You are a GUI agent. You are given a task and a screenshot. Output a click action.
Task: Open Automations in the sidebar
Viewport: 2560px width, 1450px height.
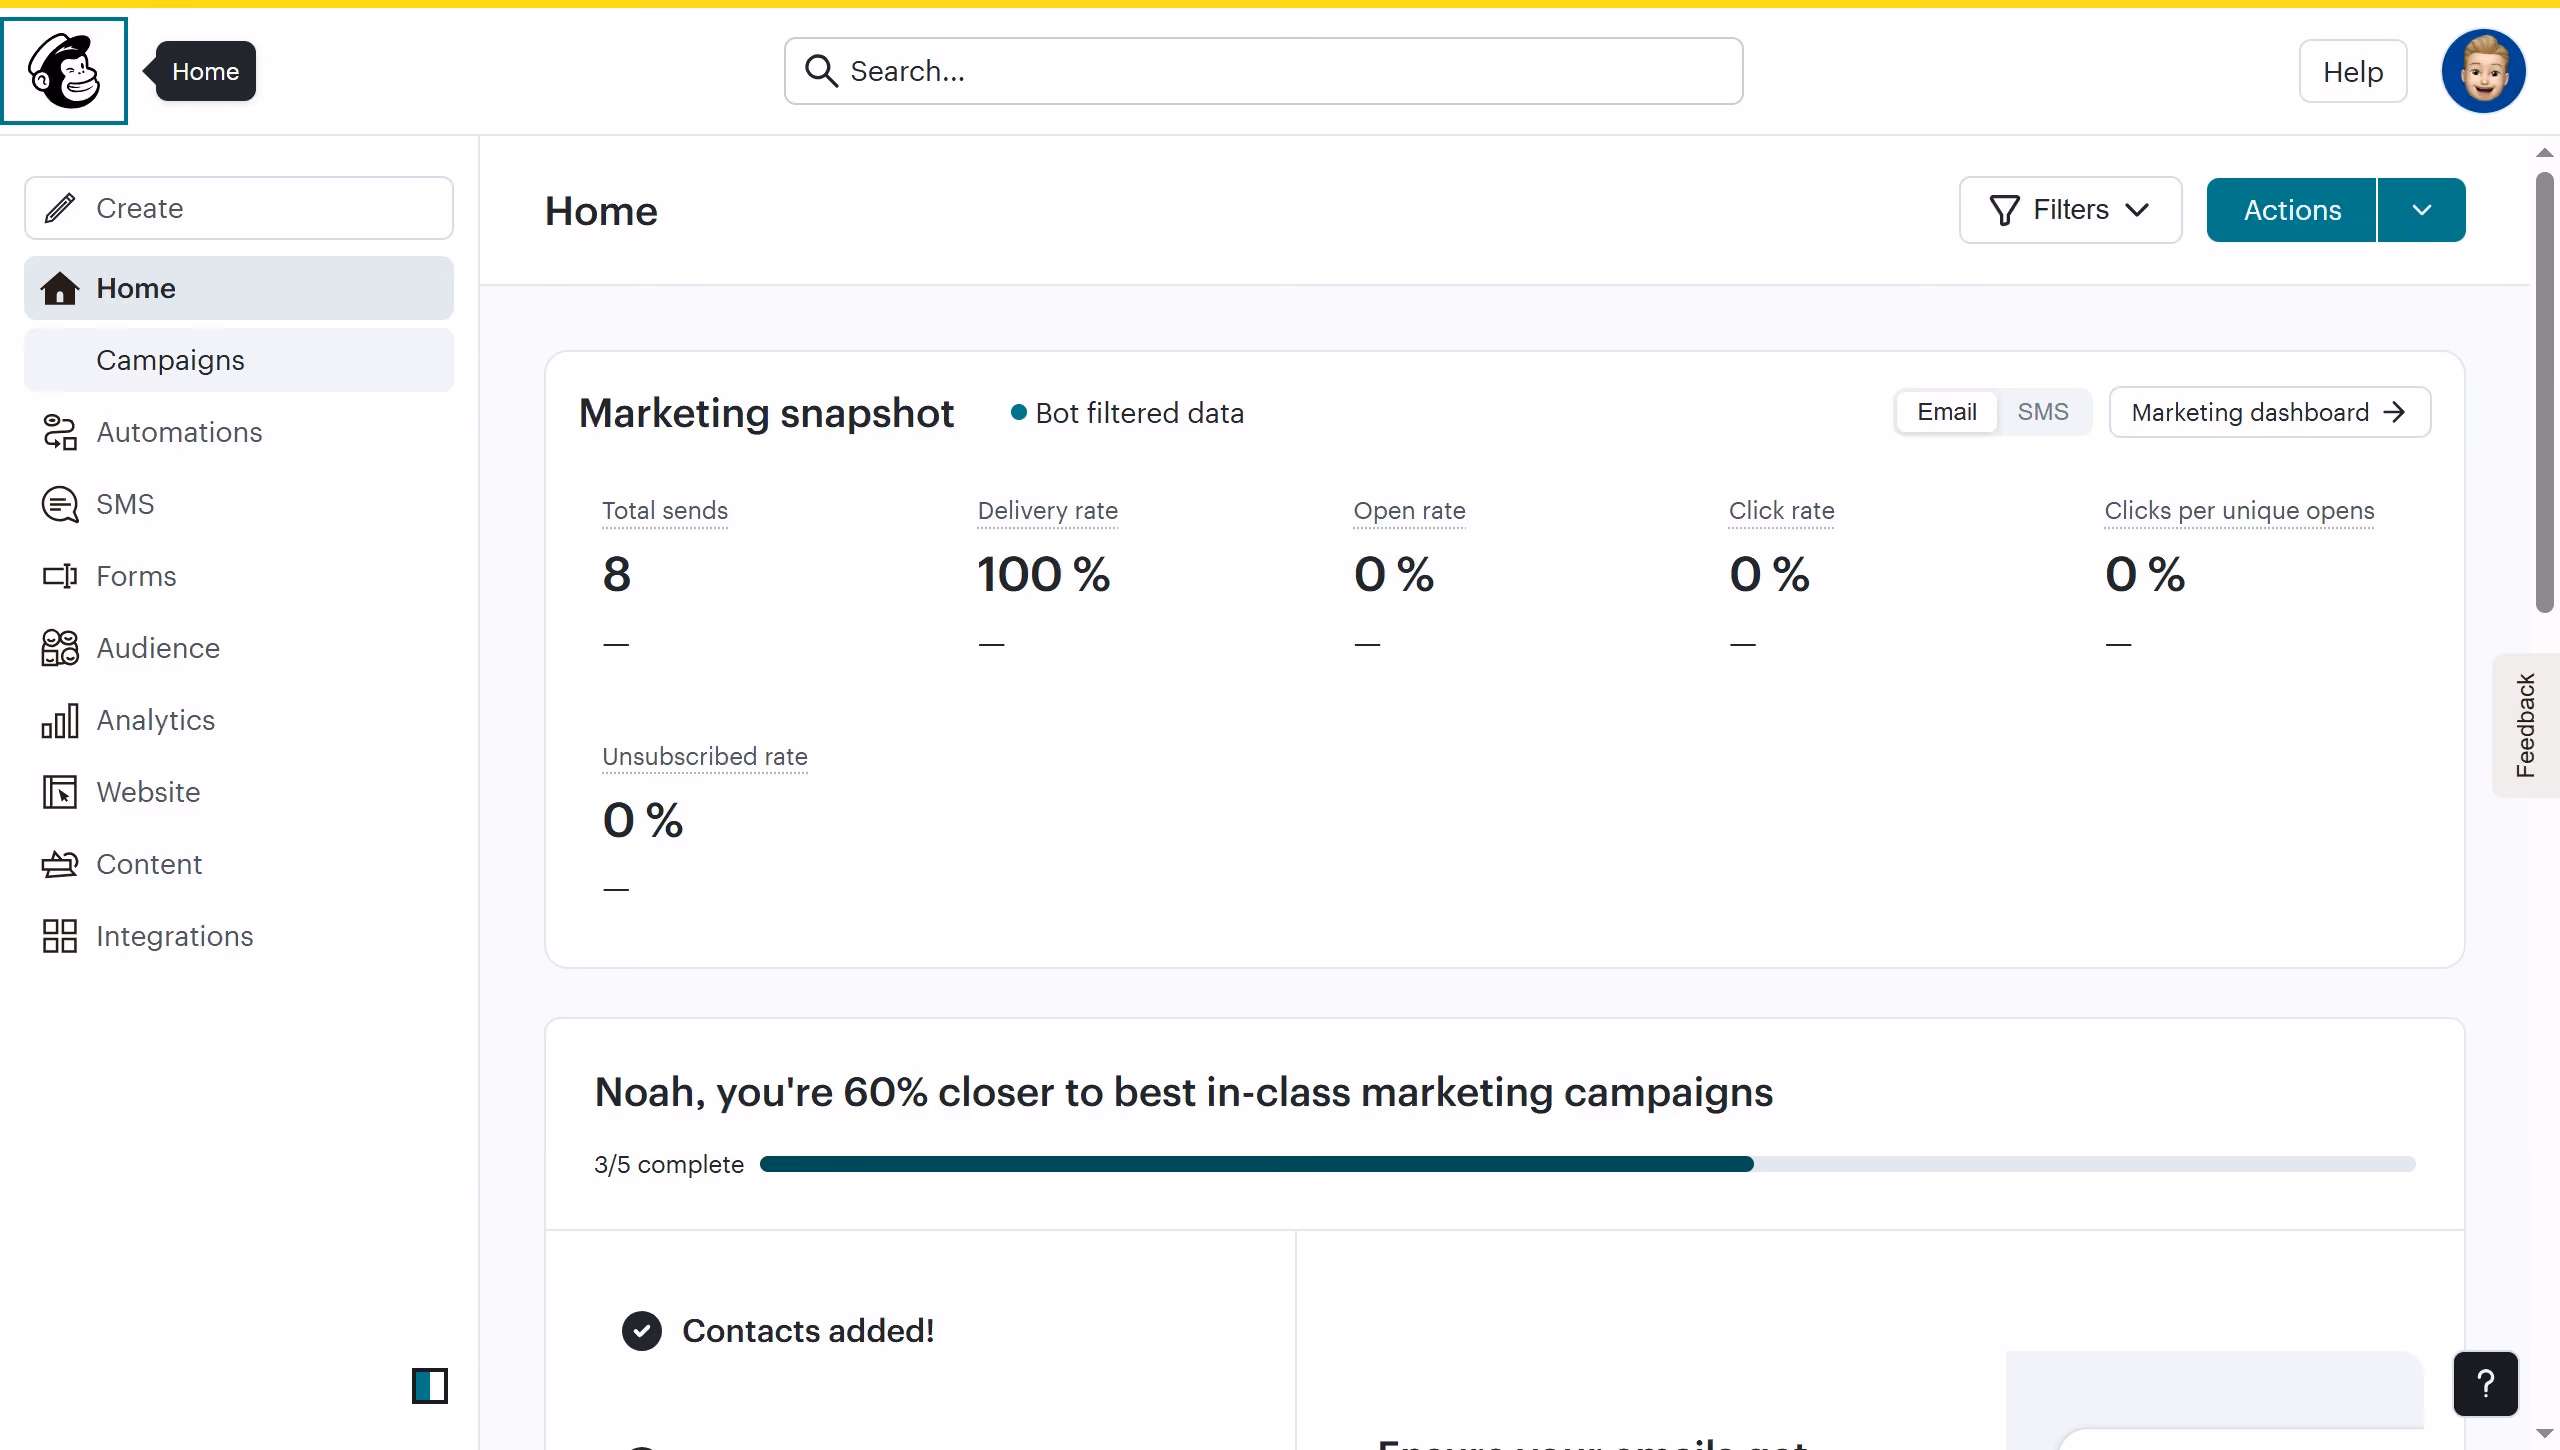(x=238, y=432)
